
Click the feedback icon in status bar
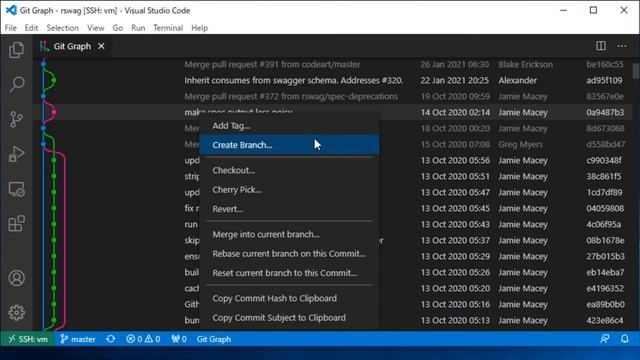604,339
